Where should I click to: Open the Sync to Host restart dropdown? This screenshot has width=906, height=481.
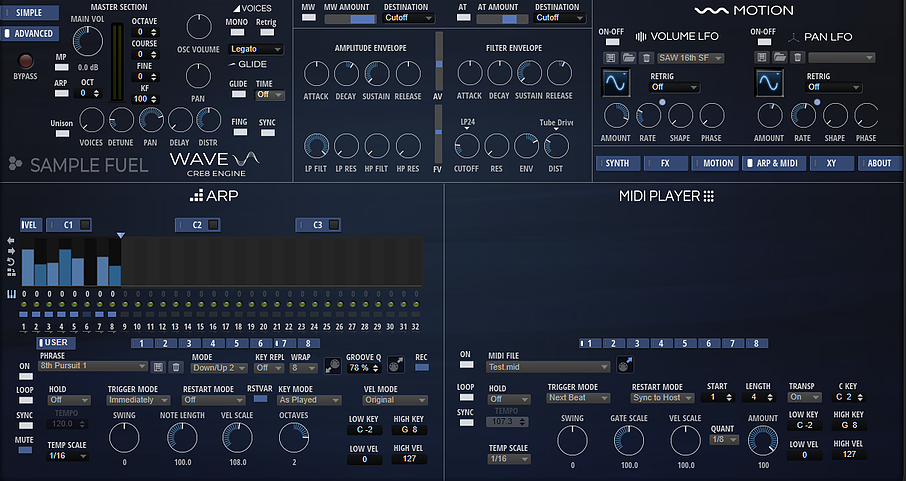[x=662, y=398]
